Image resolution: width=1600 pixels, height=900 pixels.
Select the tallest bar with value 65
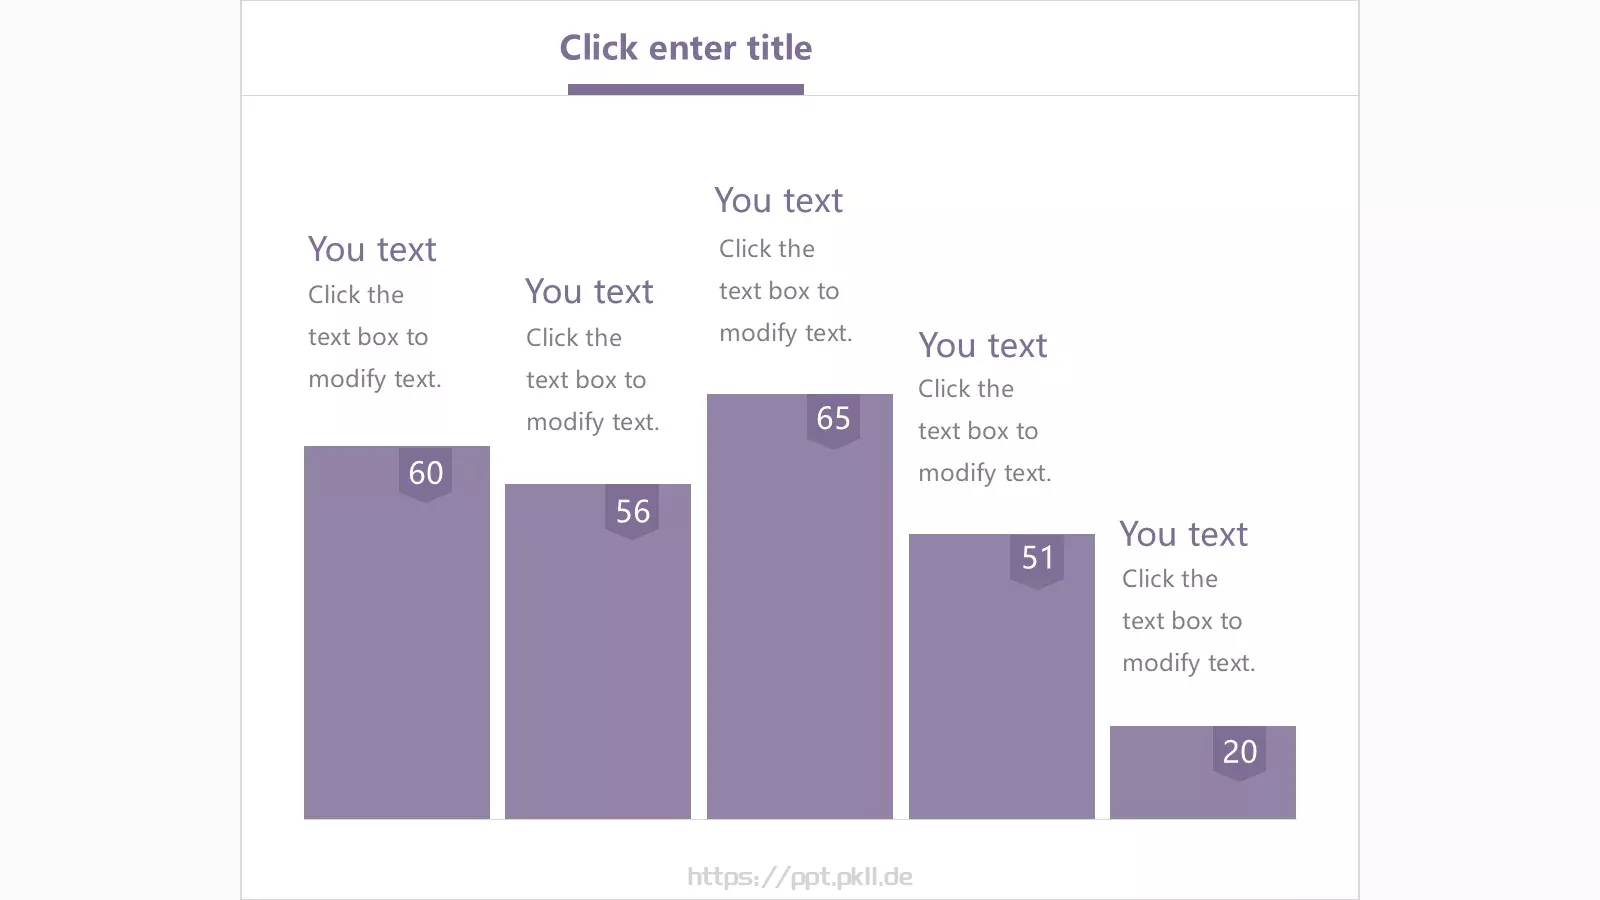(x=800, y=606)
